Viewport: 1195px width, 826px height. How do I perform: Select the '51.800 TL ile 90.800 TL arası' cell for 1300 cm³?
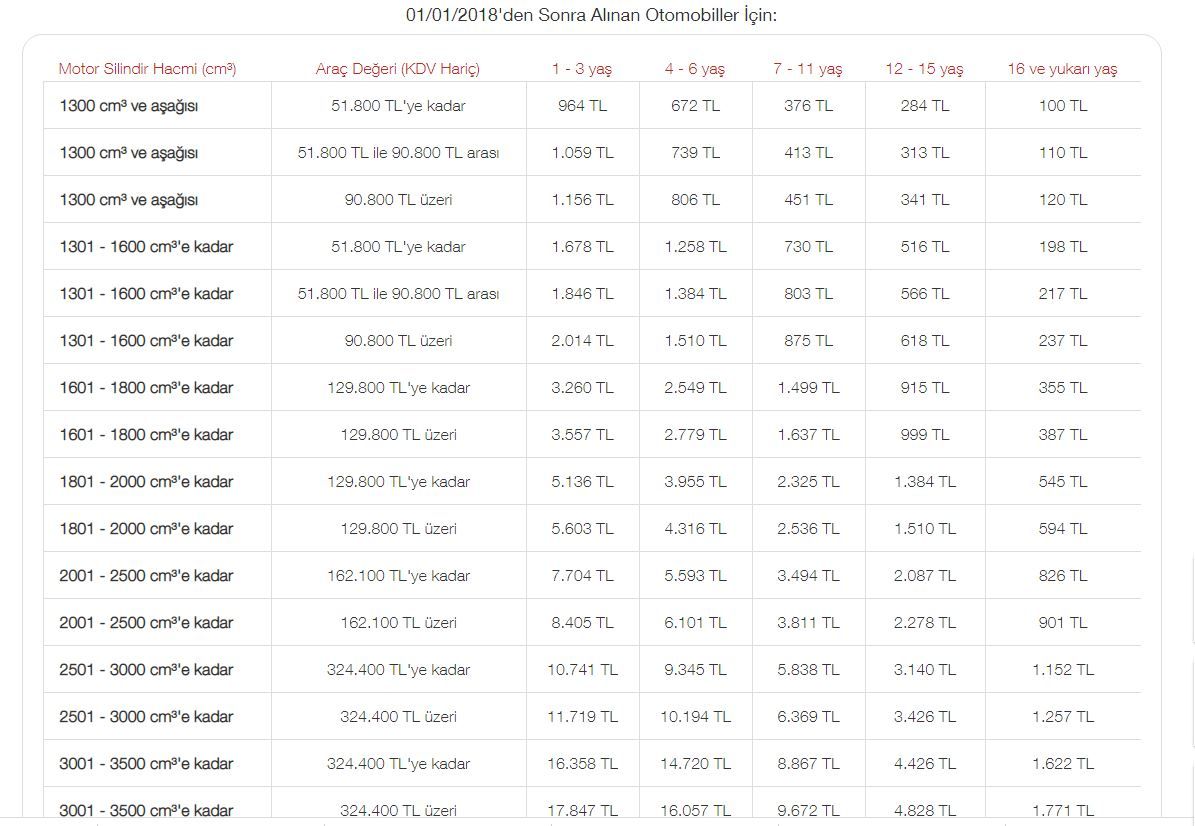[x=398, y=153]
